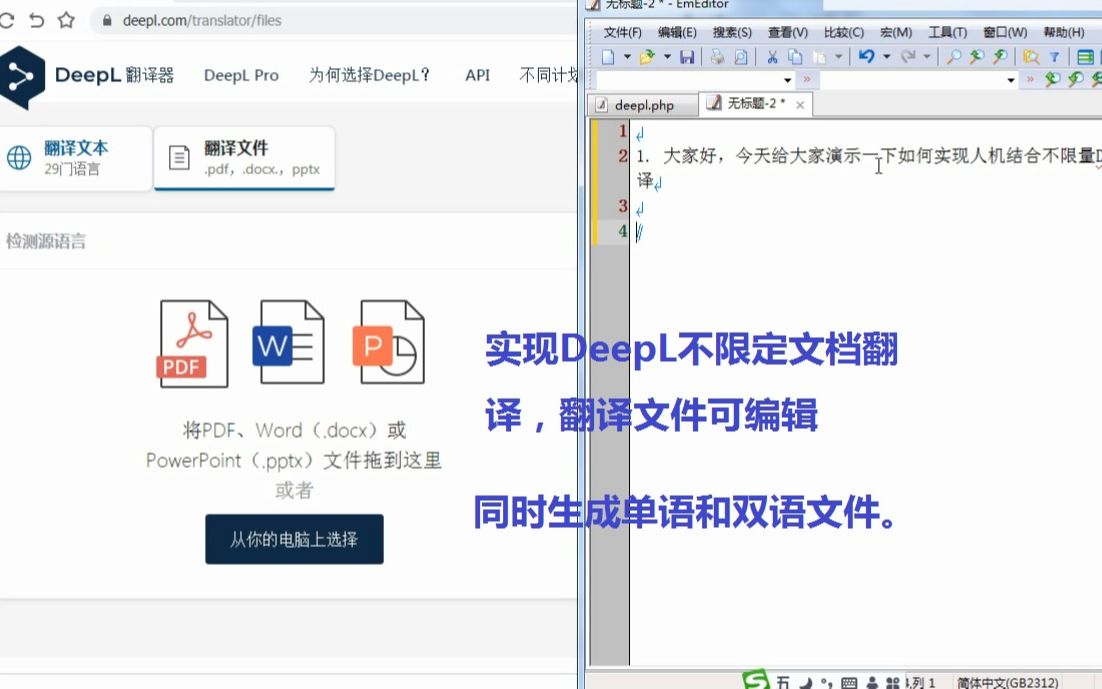Click the soft keyboard icon in IME bar
This screenshot has height=689, width=1102.
pos(849,683)
